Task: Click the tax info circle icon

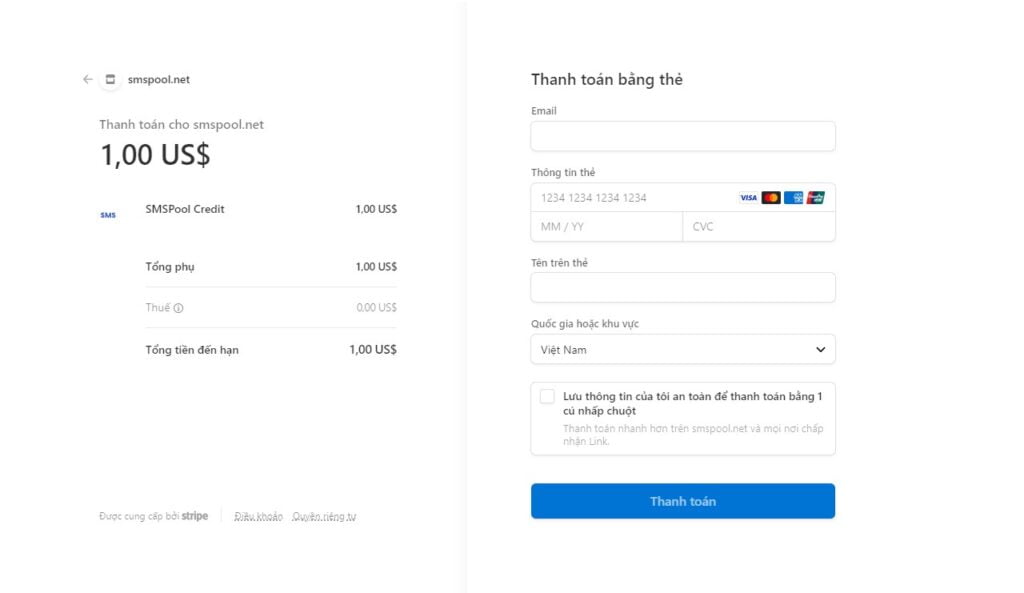Action: tap(178, 308)
